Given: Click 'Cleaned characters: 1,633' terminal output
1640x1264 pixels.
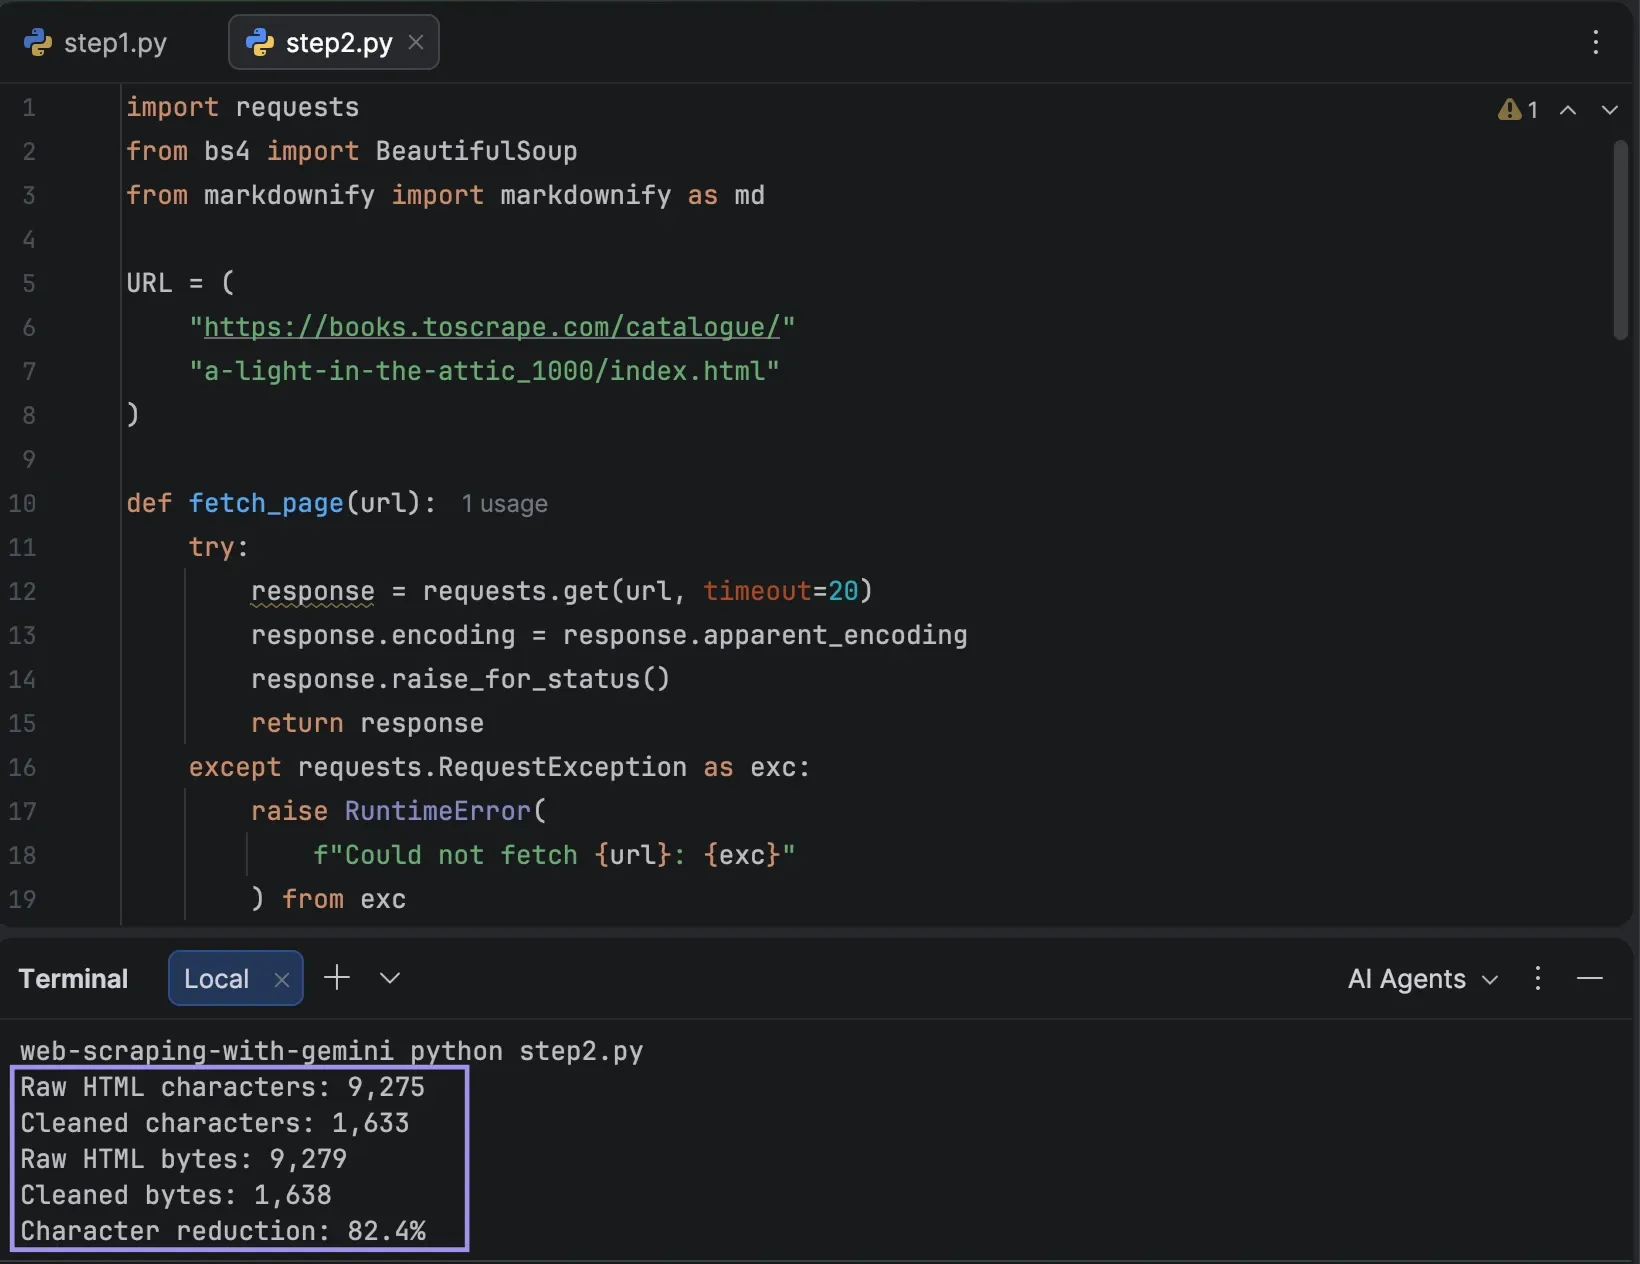Looking at the screenshot, I should click(x=214, y=1123).
